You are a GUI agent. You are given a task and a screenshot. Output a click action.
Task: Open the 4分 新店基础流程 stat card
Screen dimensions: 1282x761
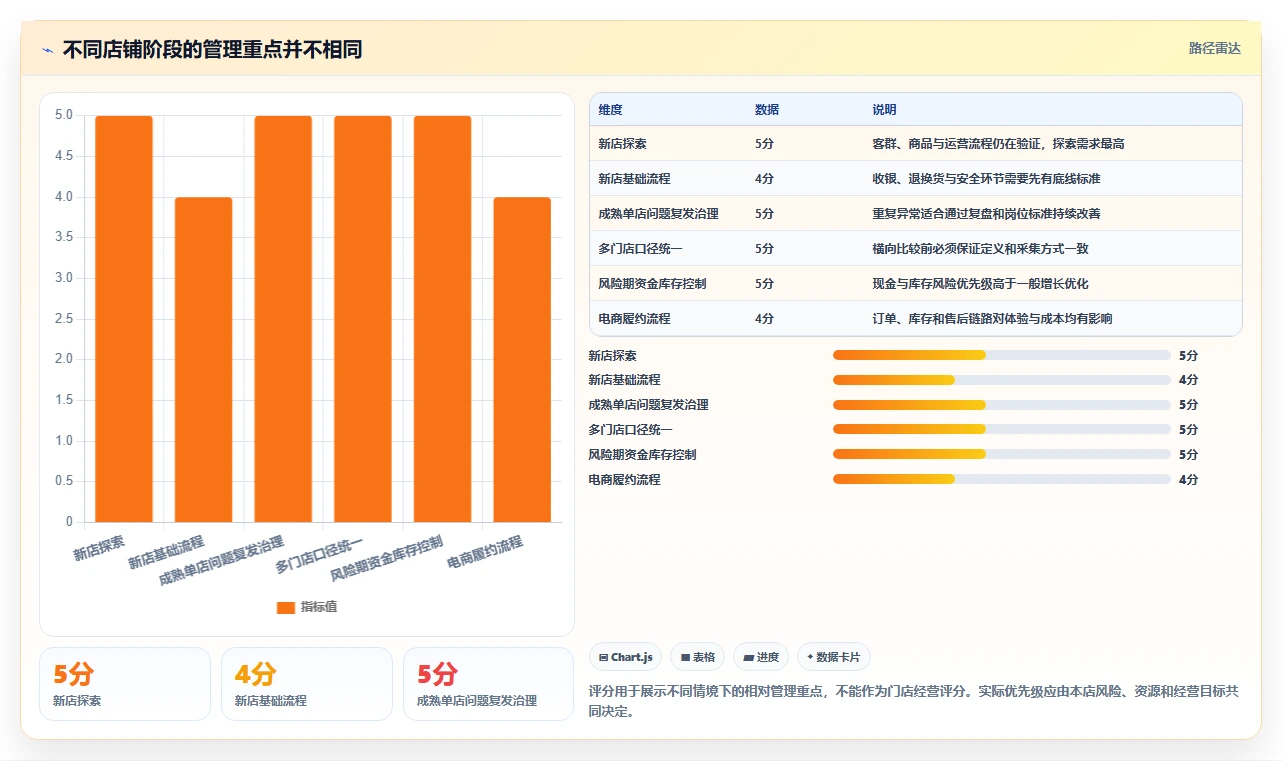307,684
